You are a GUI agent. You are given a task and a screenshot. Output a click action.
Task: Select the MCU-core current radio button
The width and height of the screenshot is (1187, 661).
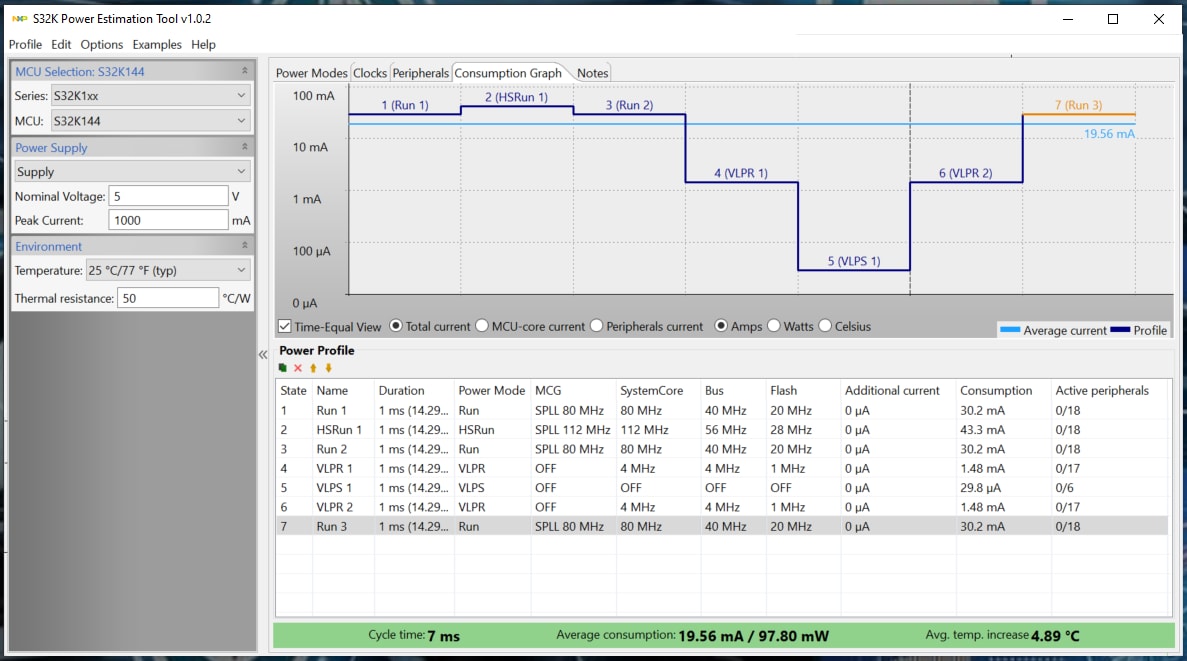click(482, 326)
